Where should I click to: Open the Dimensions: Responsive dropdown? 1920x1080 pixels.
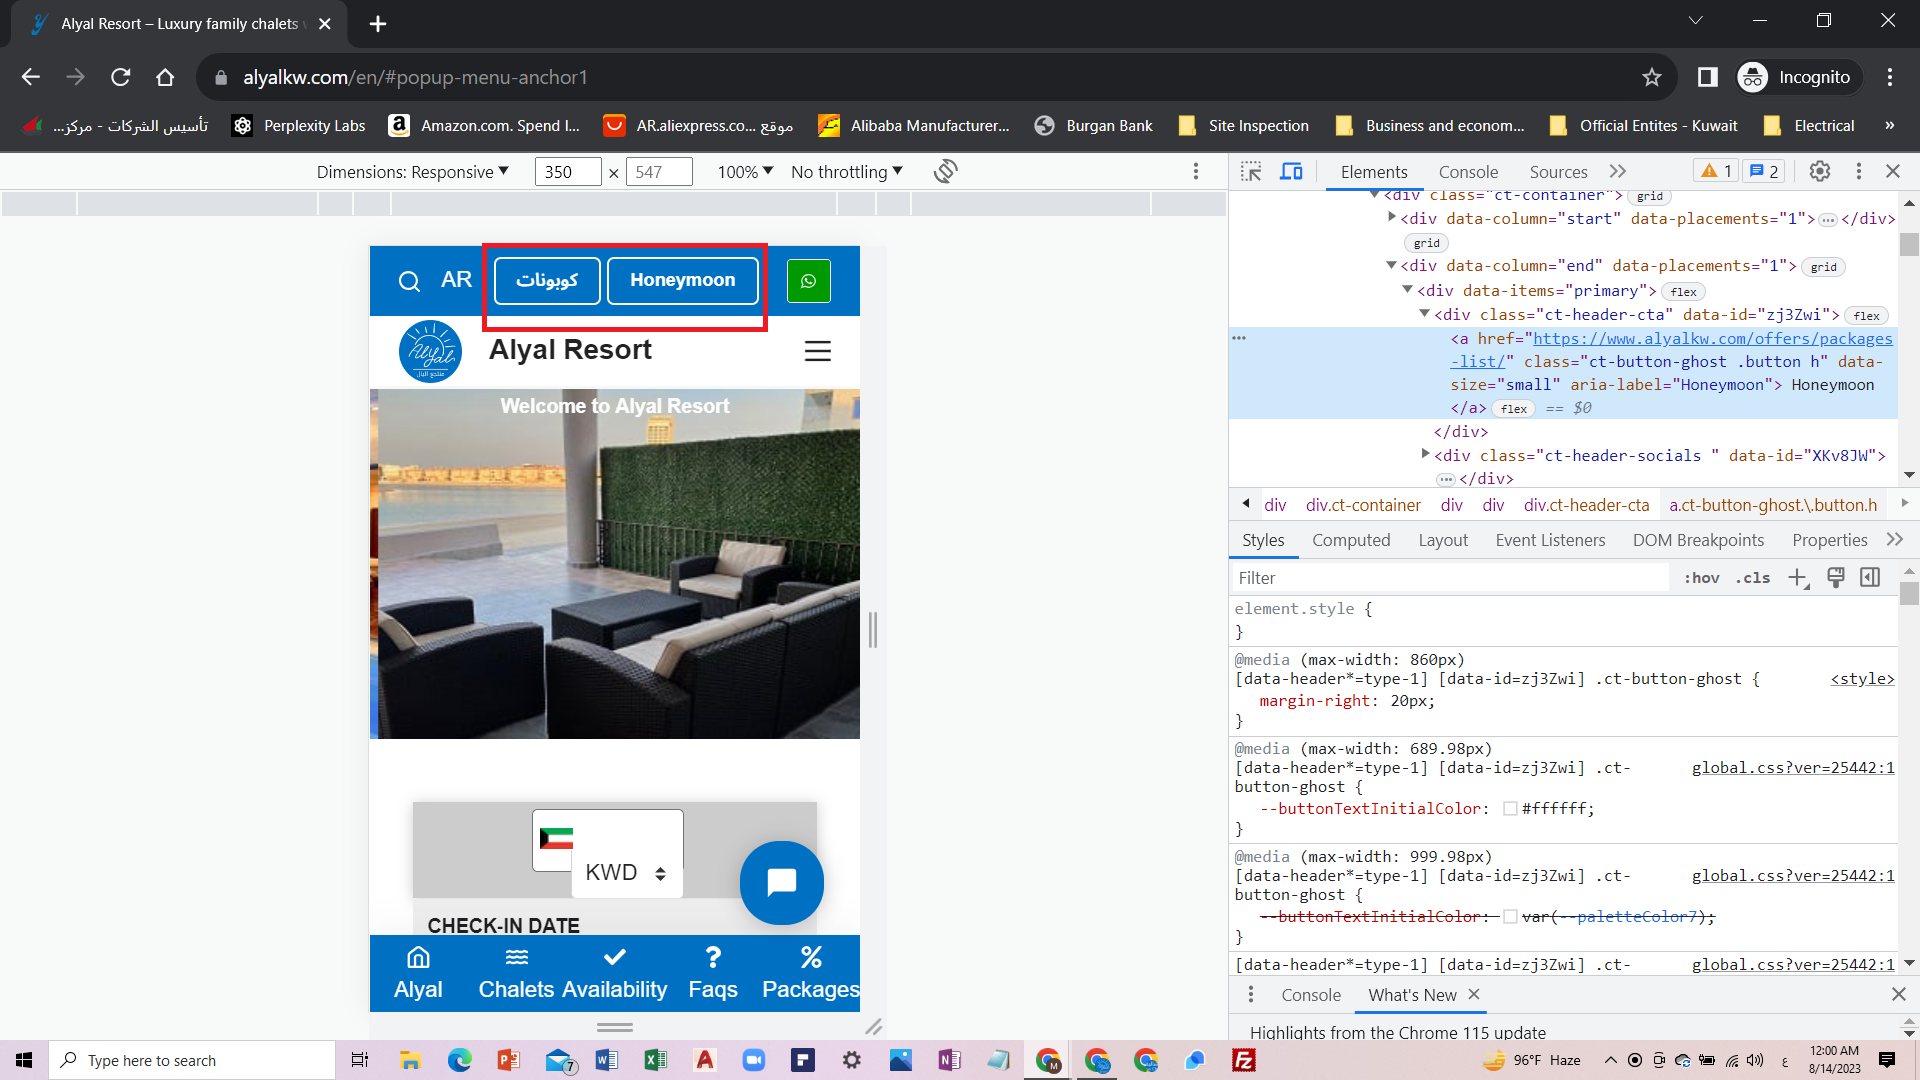click(413, 172)
